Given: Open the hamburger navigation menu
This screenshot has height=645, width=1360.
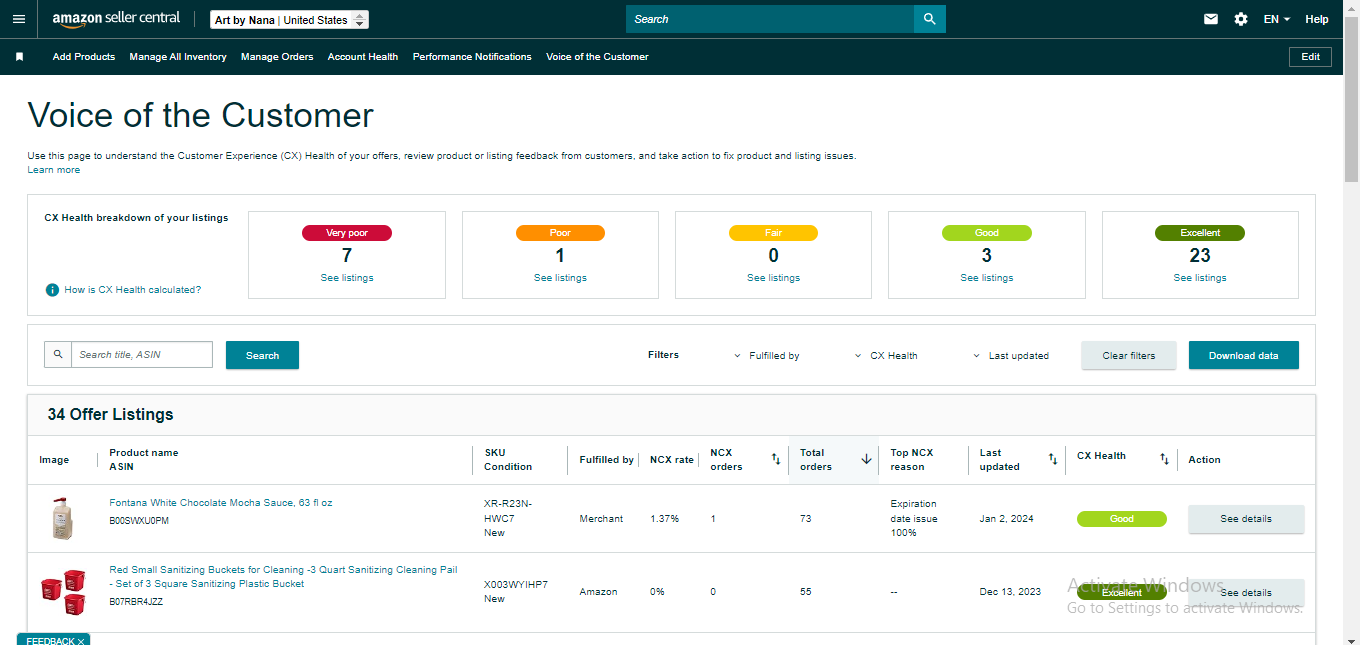Looking at the screenshot, I should click(19, 19).
